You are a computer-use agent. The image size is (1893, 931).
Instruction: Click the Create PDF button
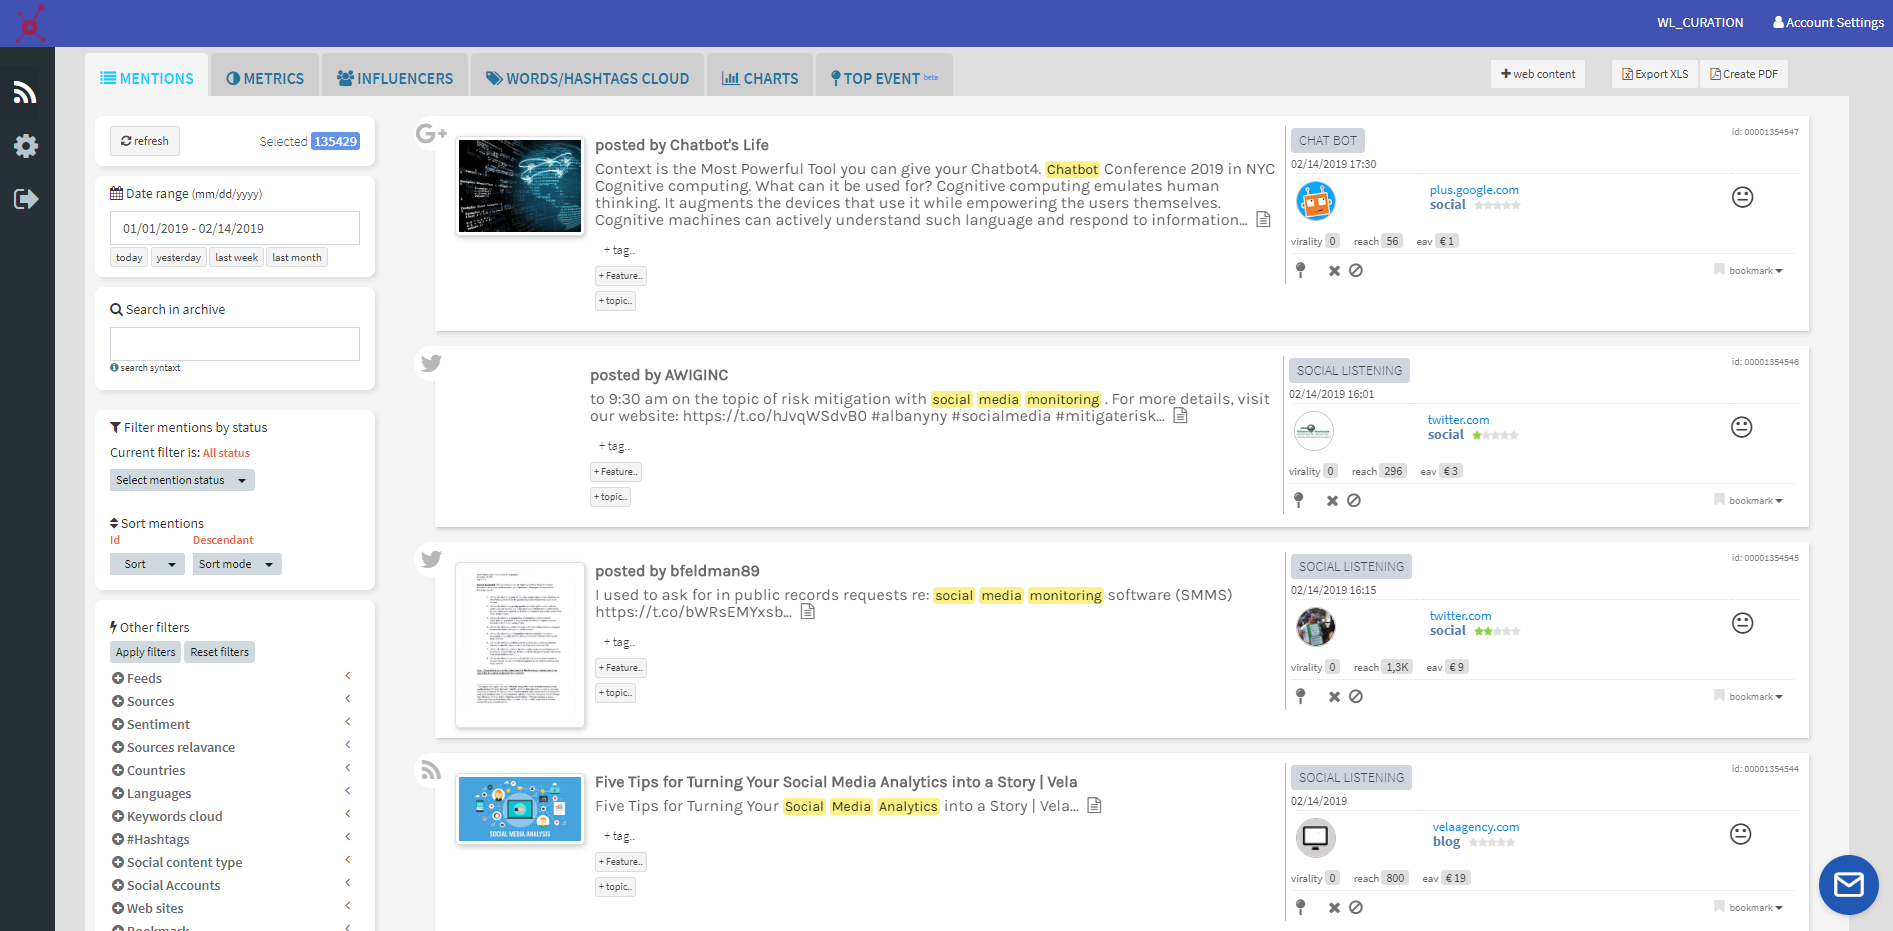click(x=1744, y=74)
